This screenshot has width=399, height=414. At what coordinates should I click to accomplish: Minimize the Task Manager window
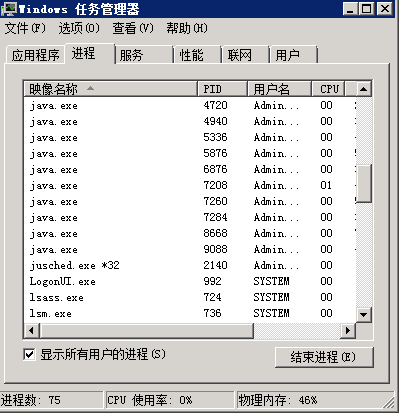click(x=350, y=9)
